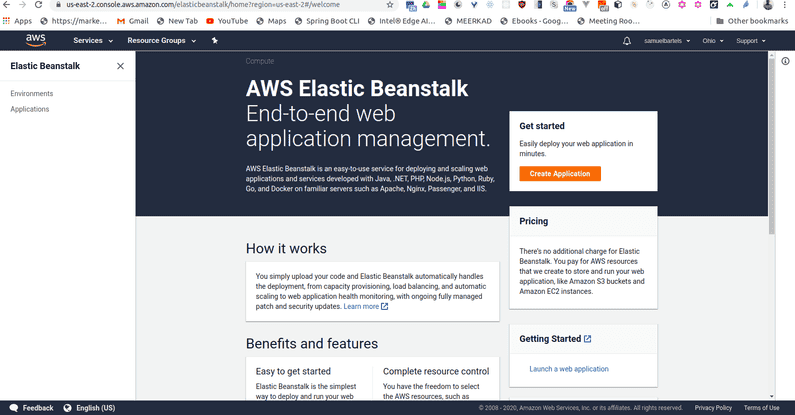Click the Create Application button
This screenshot has height=415, width=795.
pos(560,174)
